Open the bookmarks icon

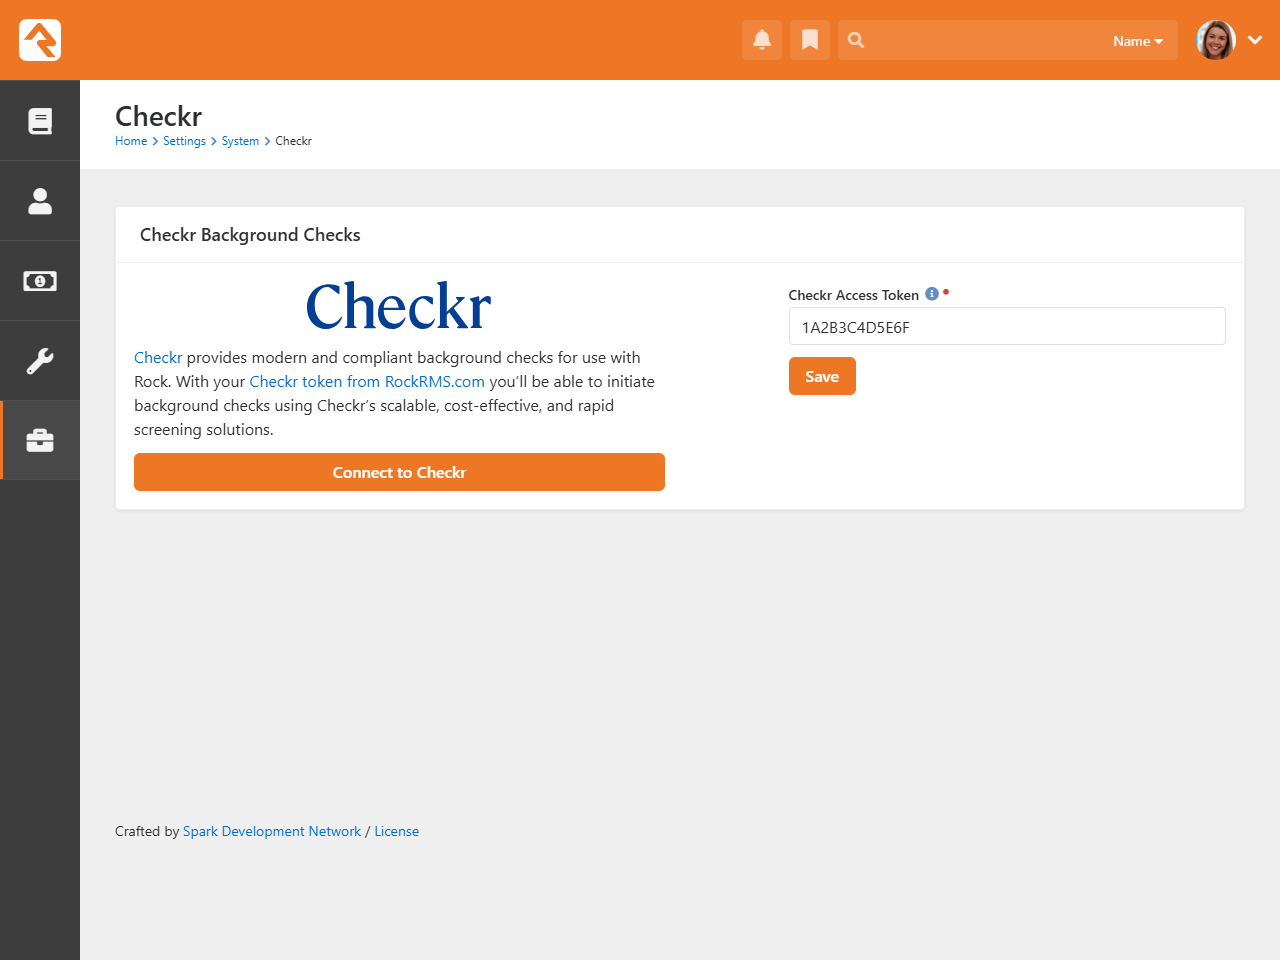810,40
